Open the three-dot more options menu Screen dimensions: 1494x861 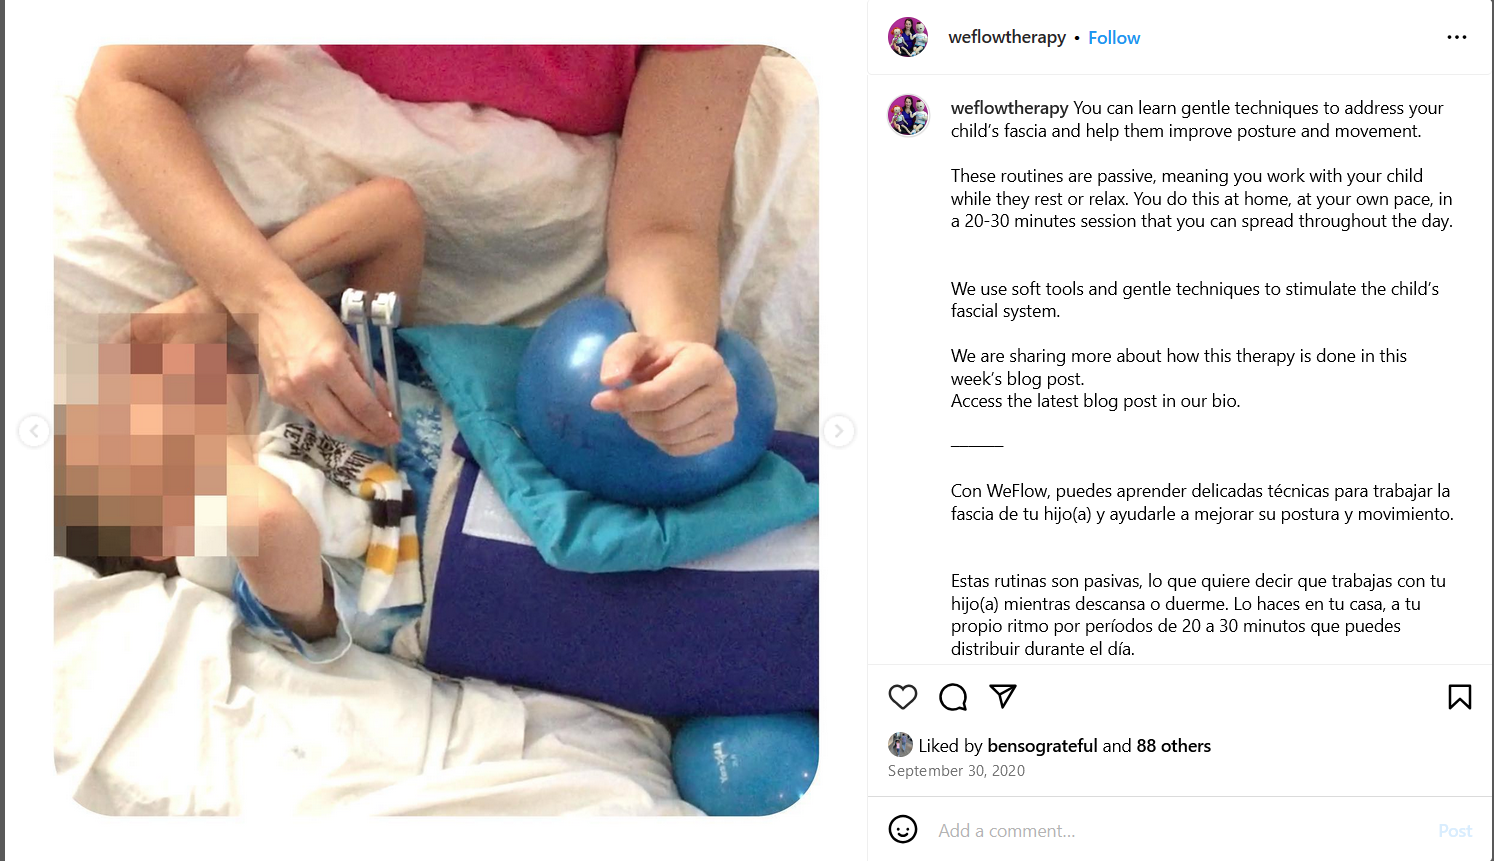pyautogui.click(x=1457, y=37)
